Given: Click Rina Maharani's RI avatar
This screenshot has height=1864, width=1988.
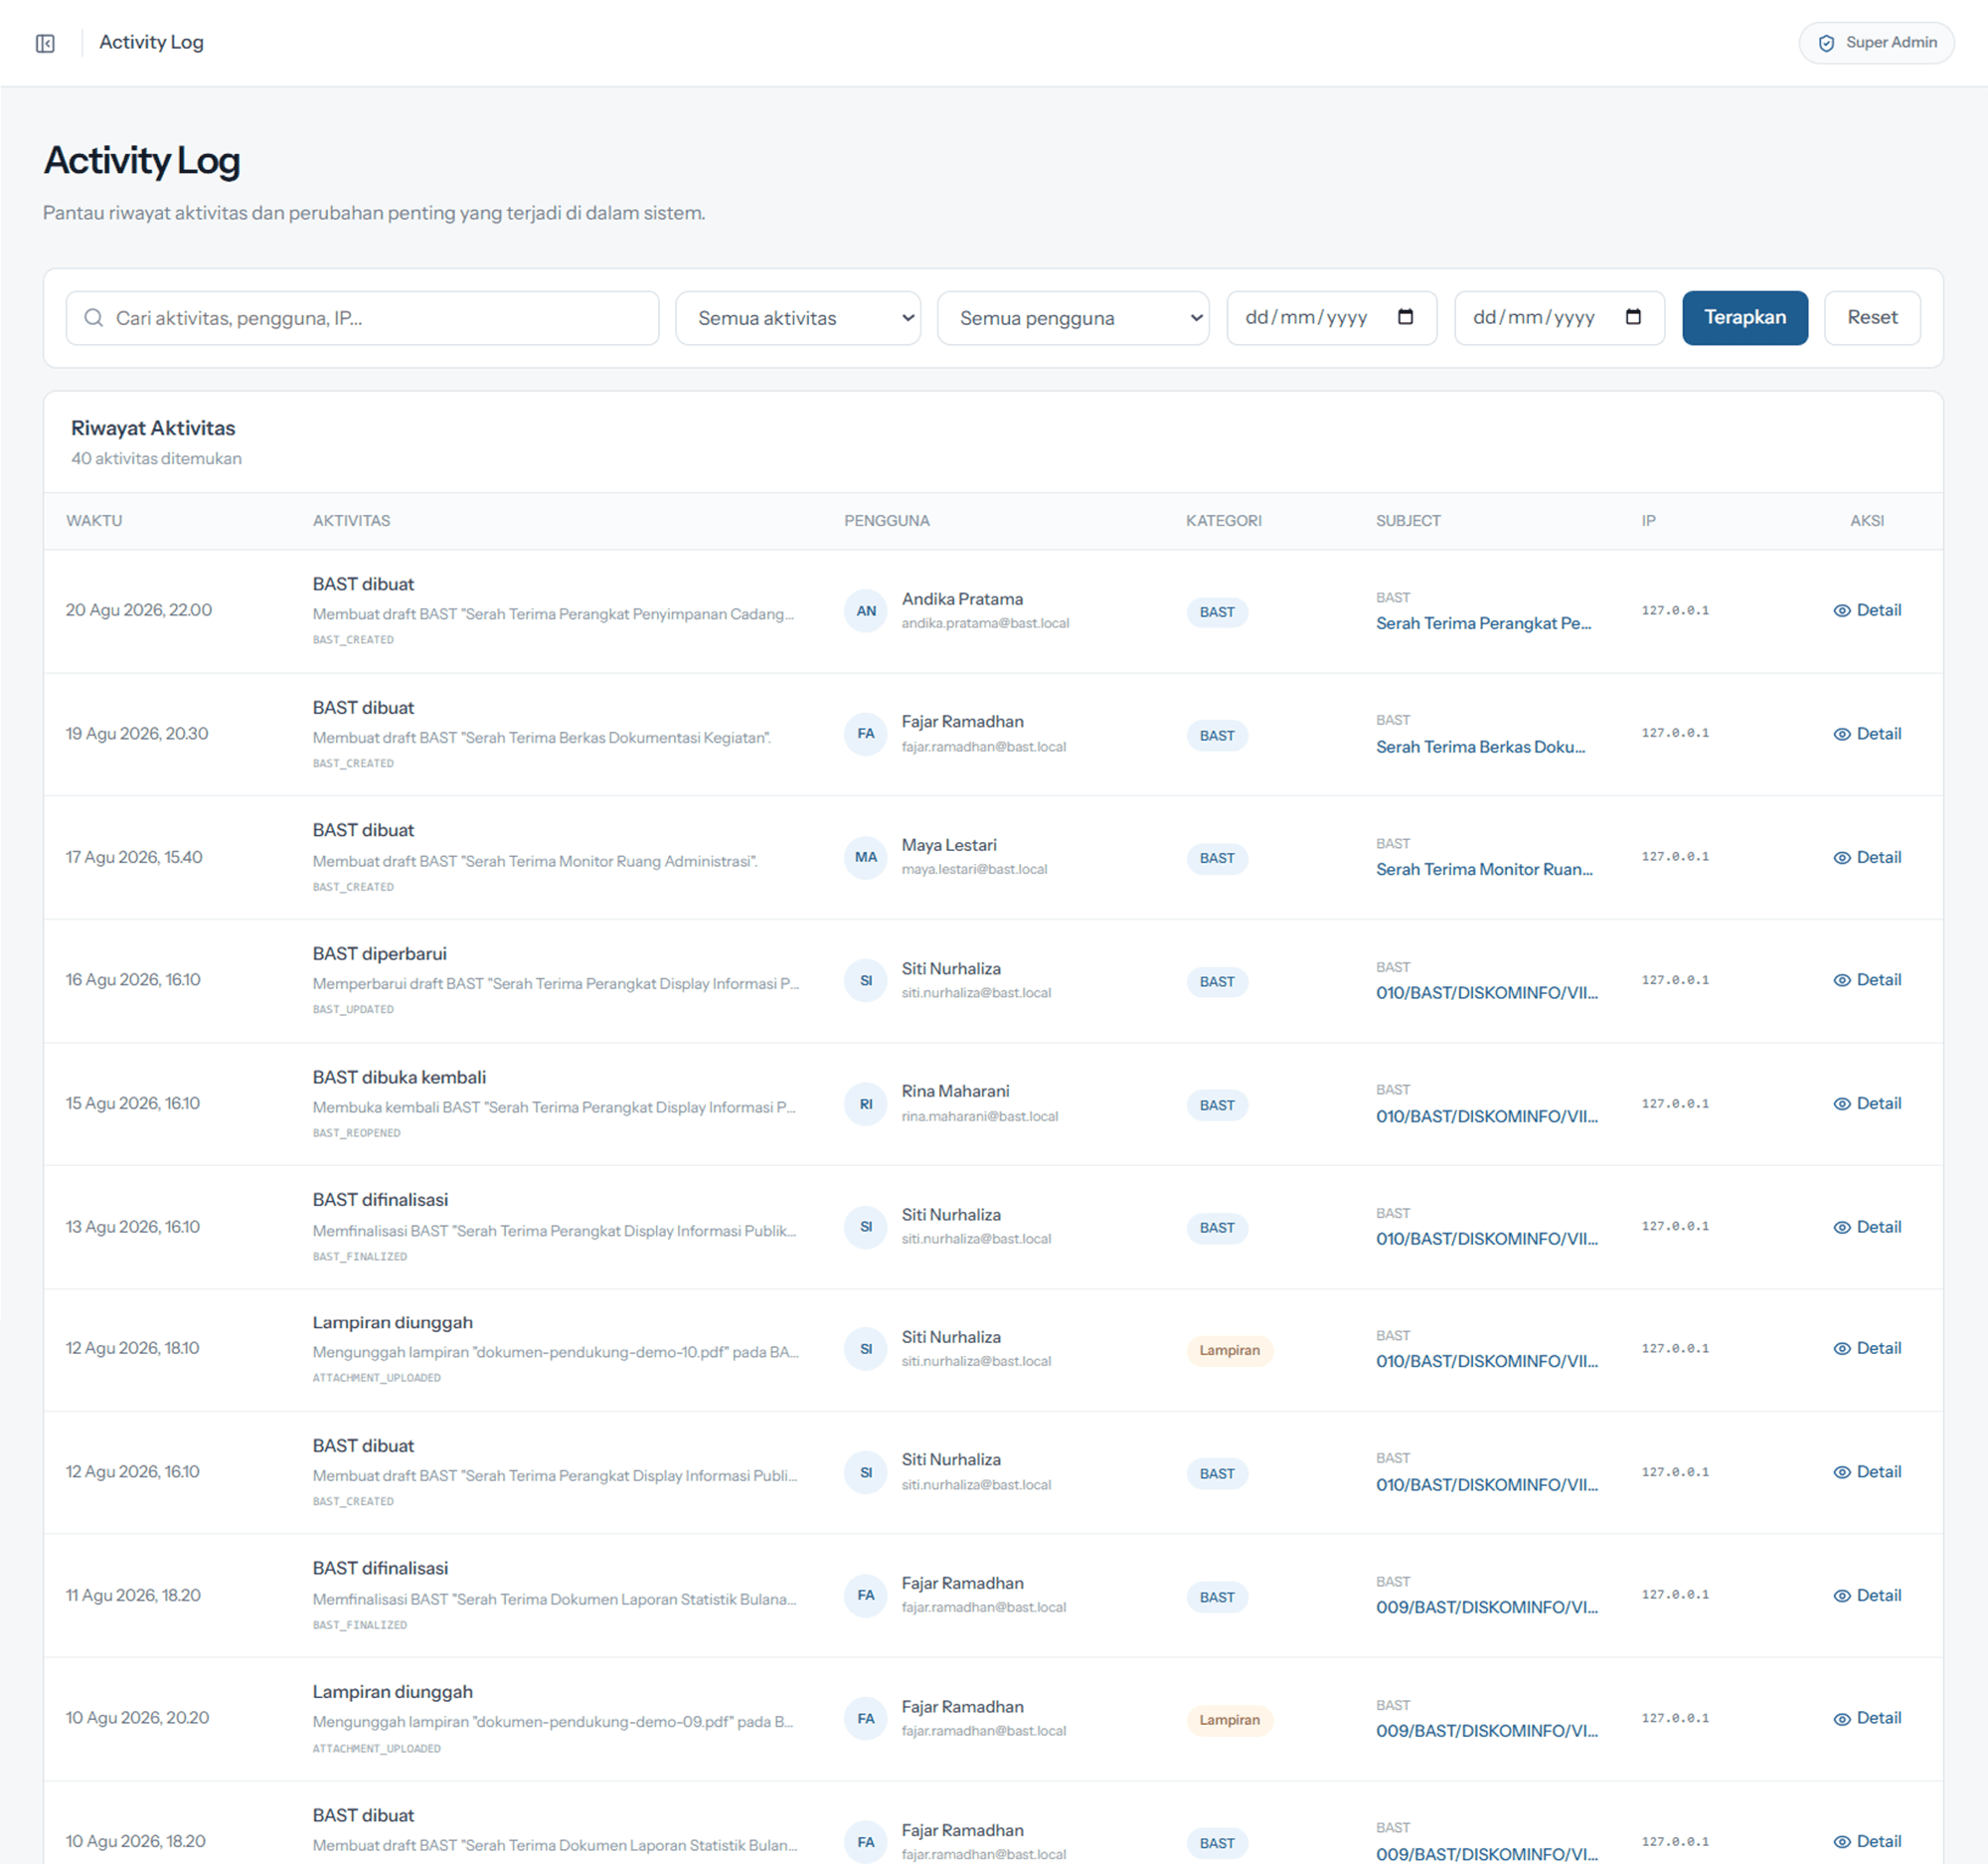Looking at the screenshot, I should [866, 1104].
